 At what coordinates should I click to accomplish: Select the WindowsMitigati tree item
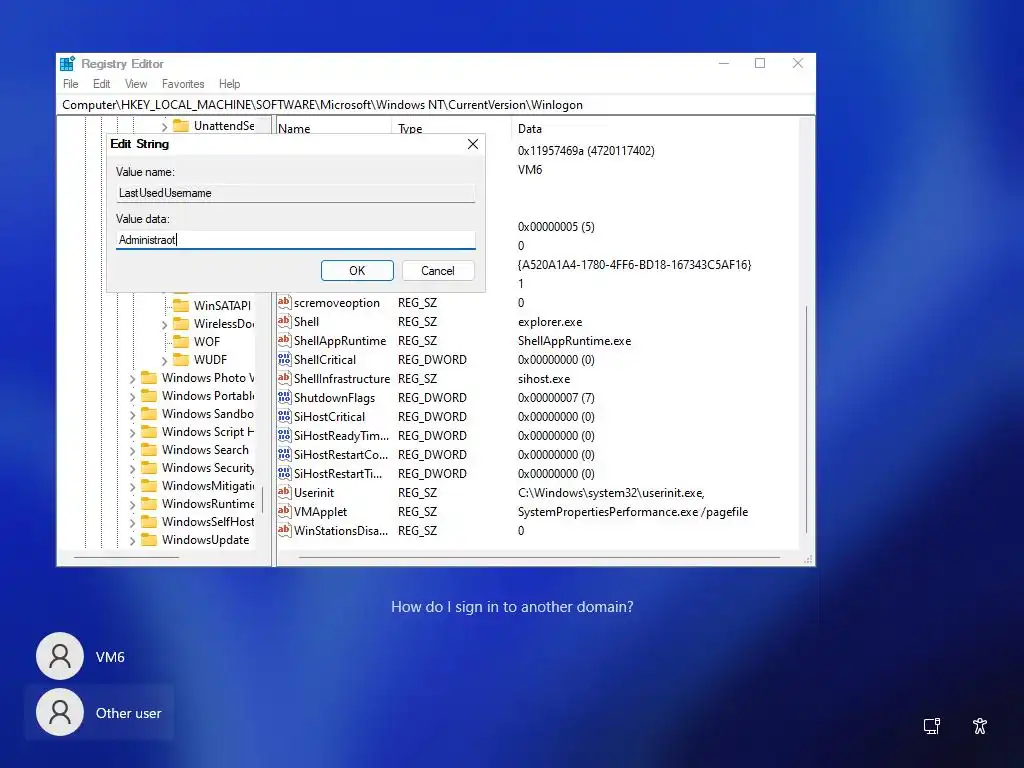point(208,485)
